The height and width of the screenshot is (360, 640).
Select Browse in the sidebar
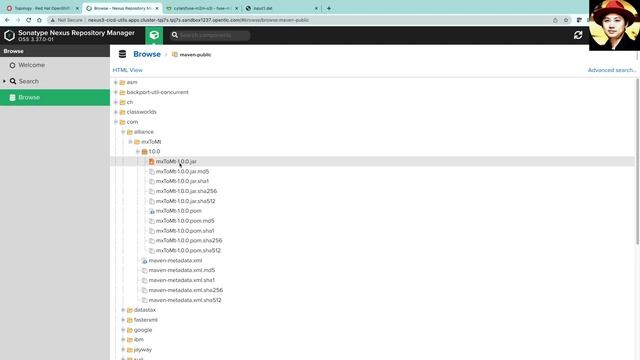[x=55, y=98]
